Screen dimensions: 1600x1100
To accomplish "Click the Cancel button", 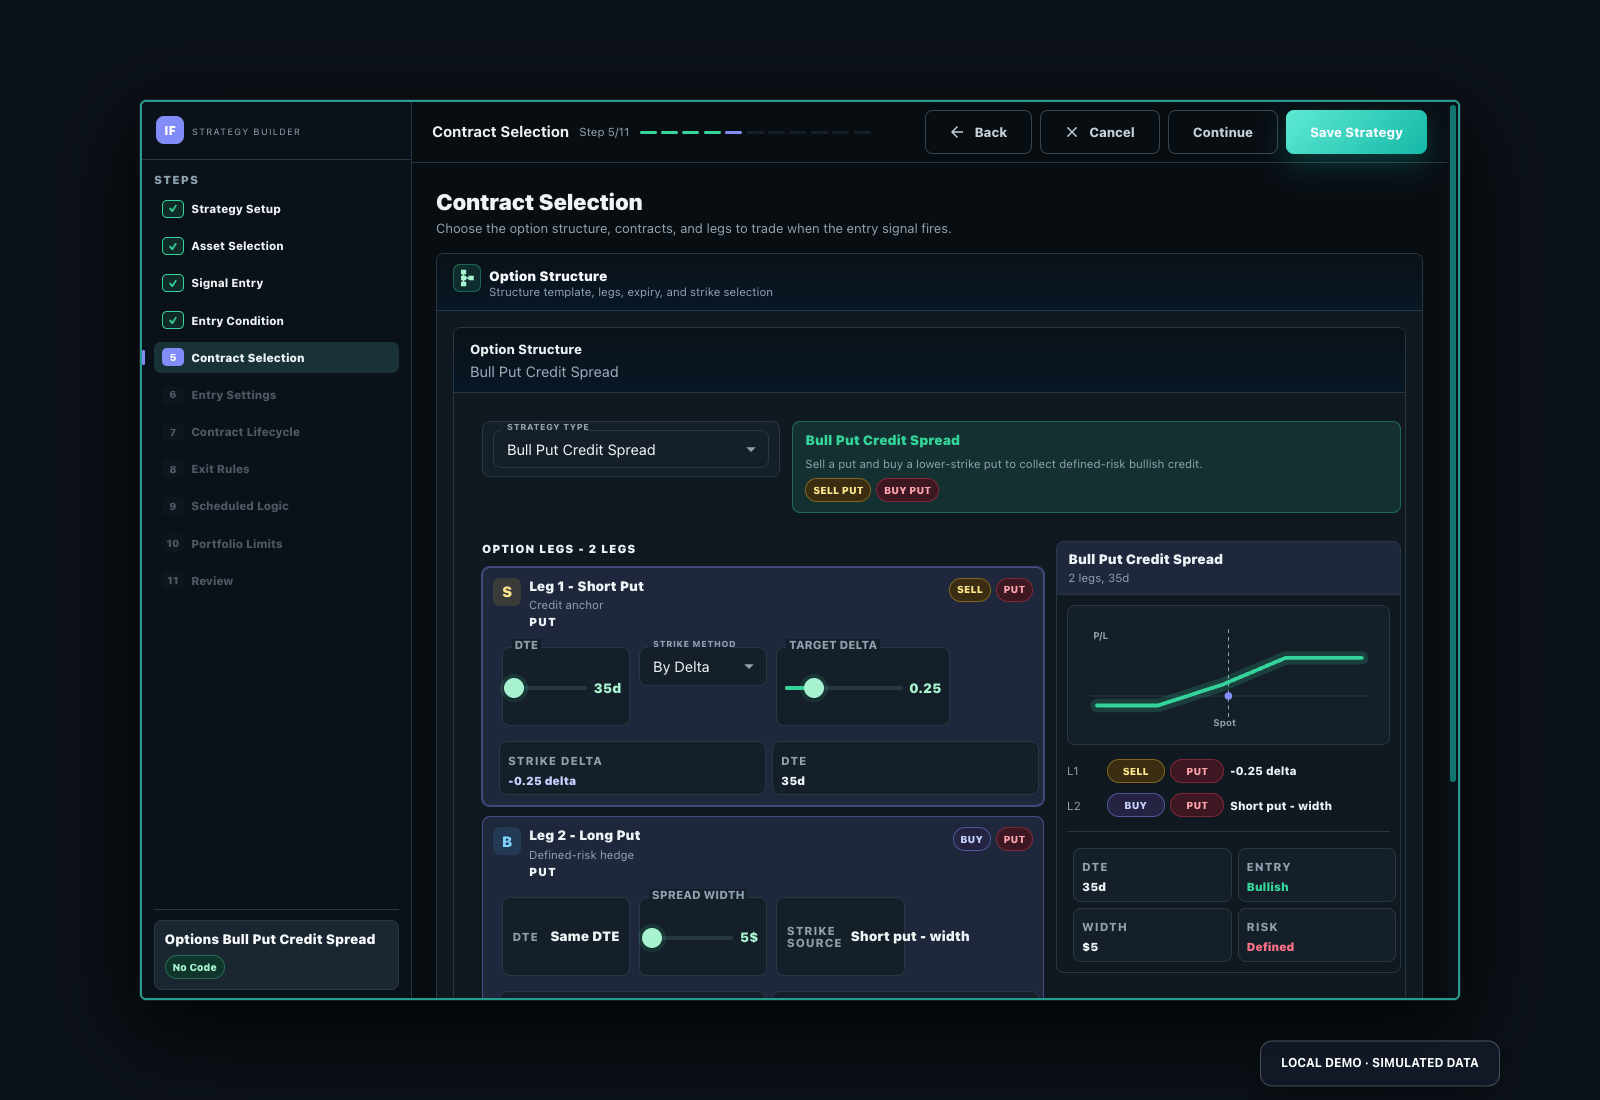I will [1100, 132].
